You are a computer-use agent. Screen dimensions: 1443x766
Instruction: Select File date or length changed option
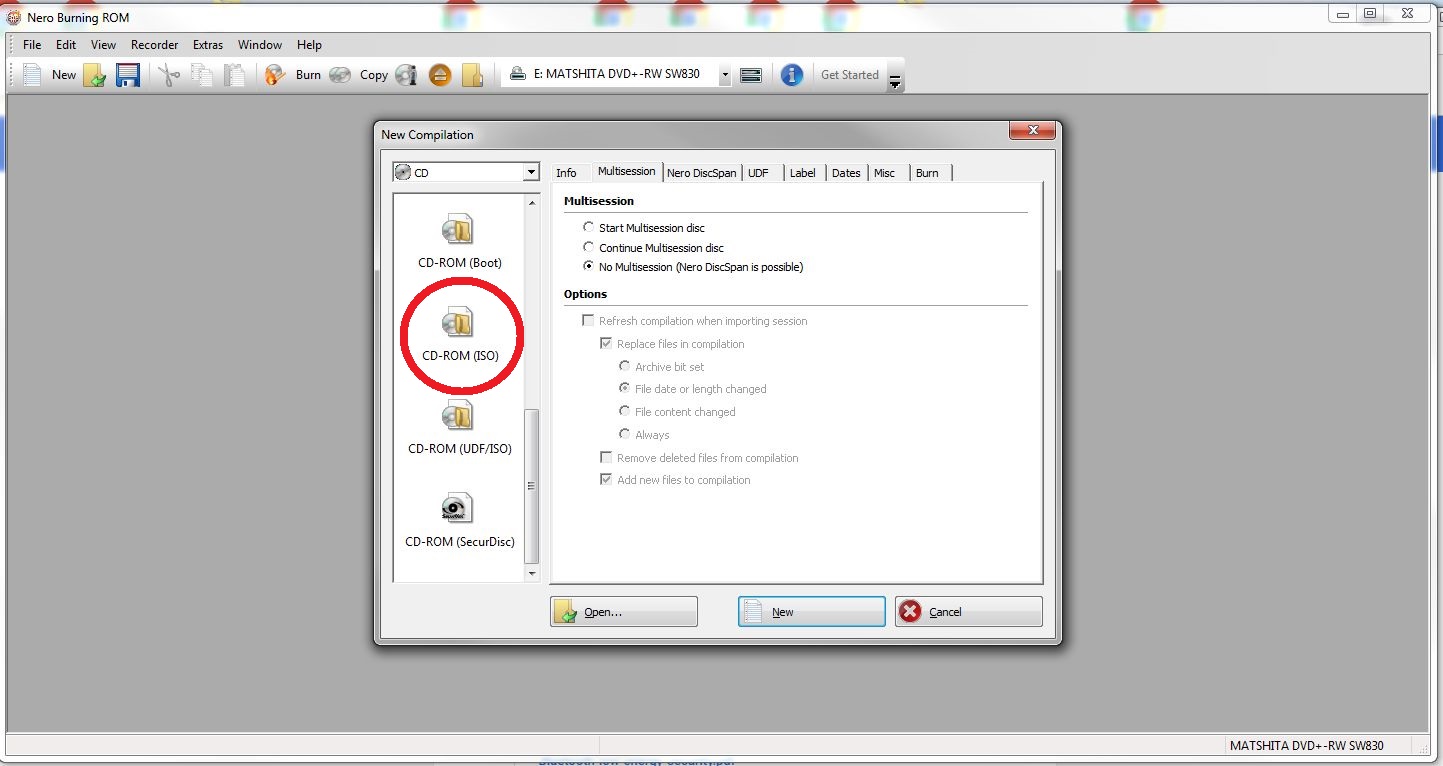coord(625,389)
